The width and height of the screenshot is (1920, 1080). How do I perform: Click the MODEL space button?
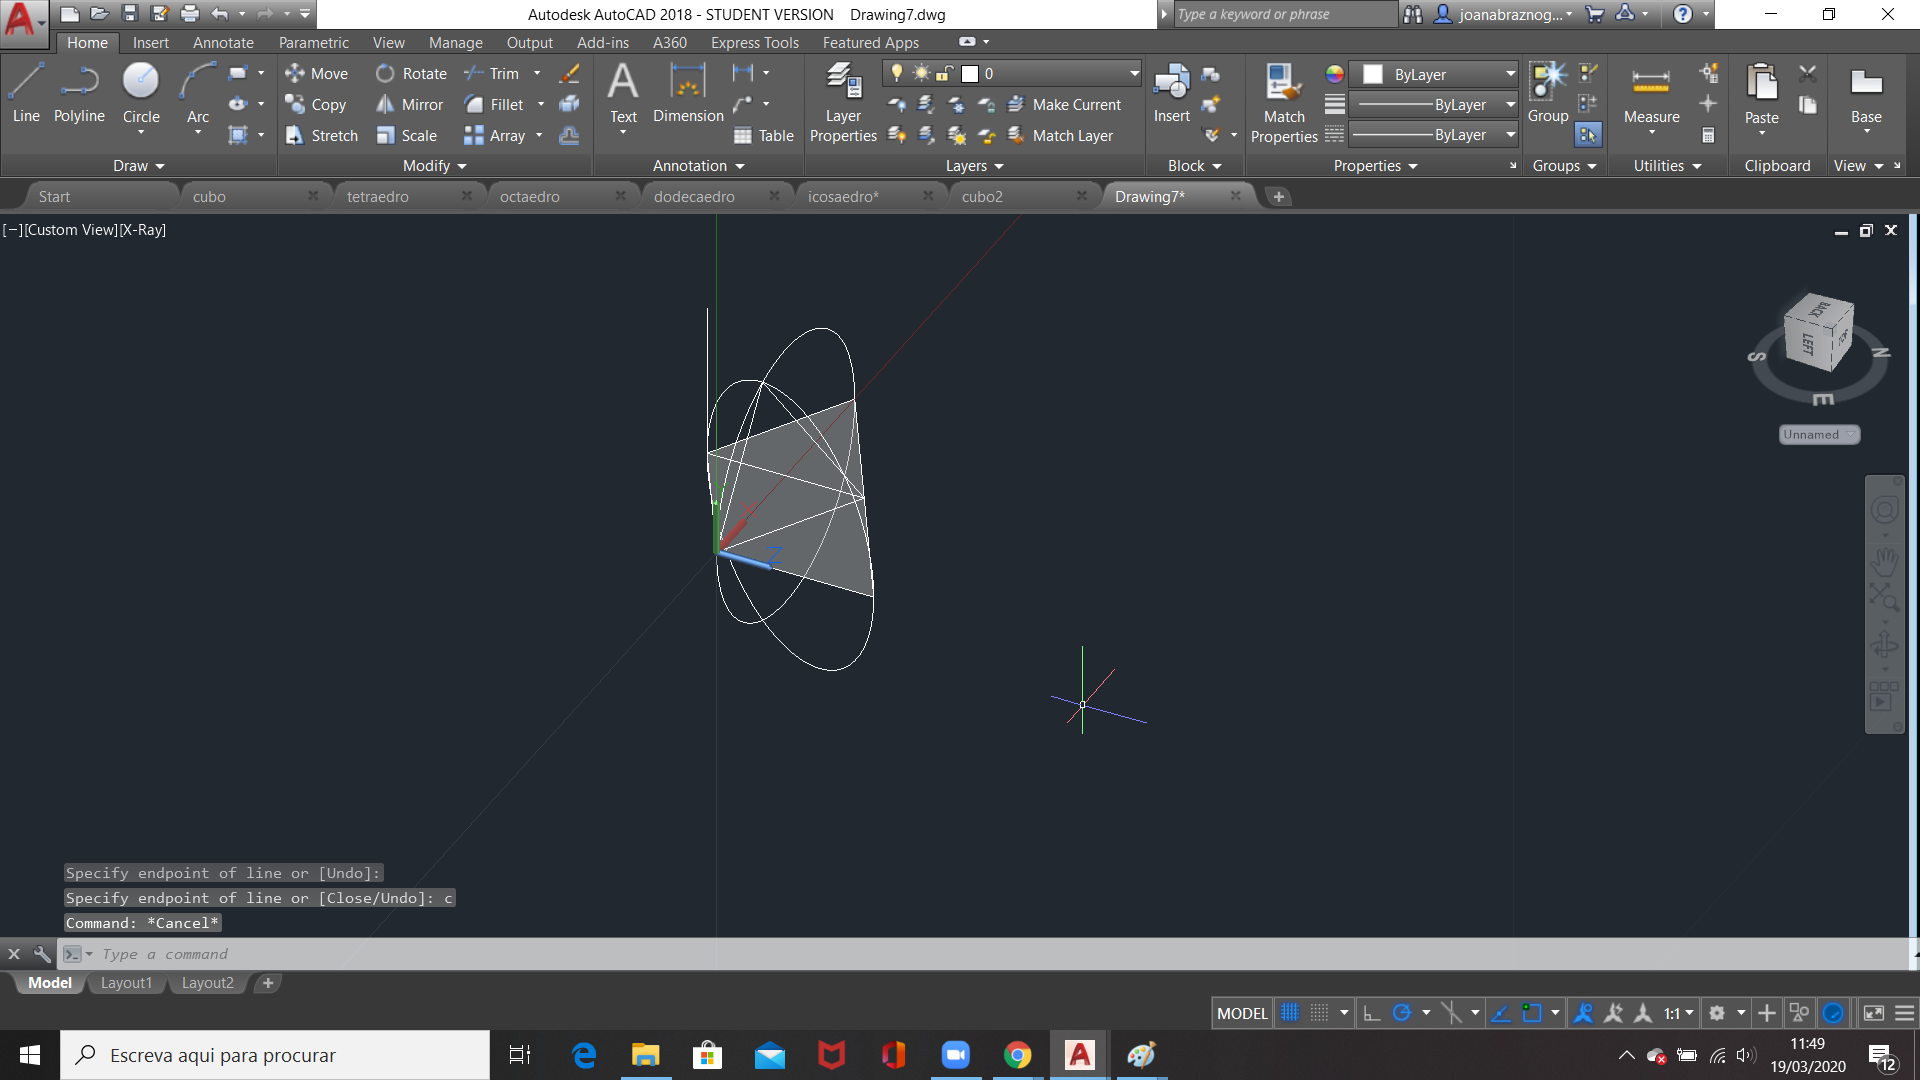pos(1242,1013)
